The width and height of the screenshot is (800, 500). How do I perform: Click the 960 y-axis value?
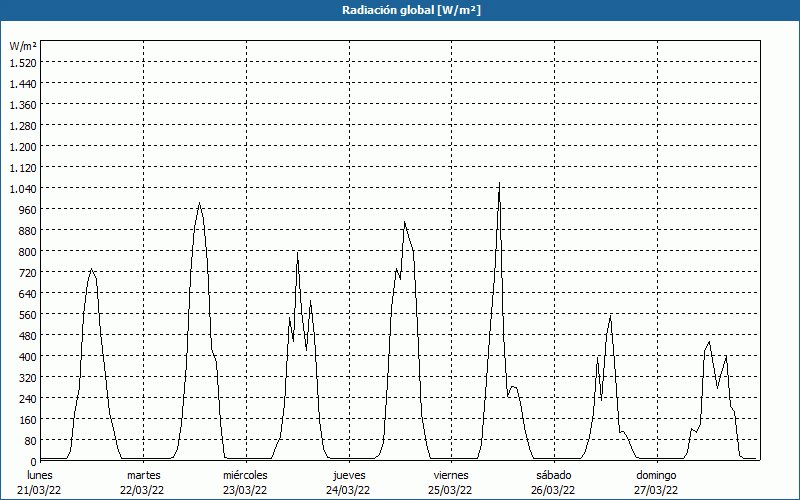[29, 210]
